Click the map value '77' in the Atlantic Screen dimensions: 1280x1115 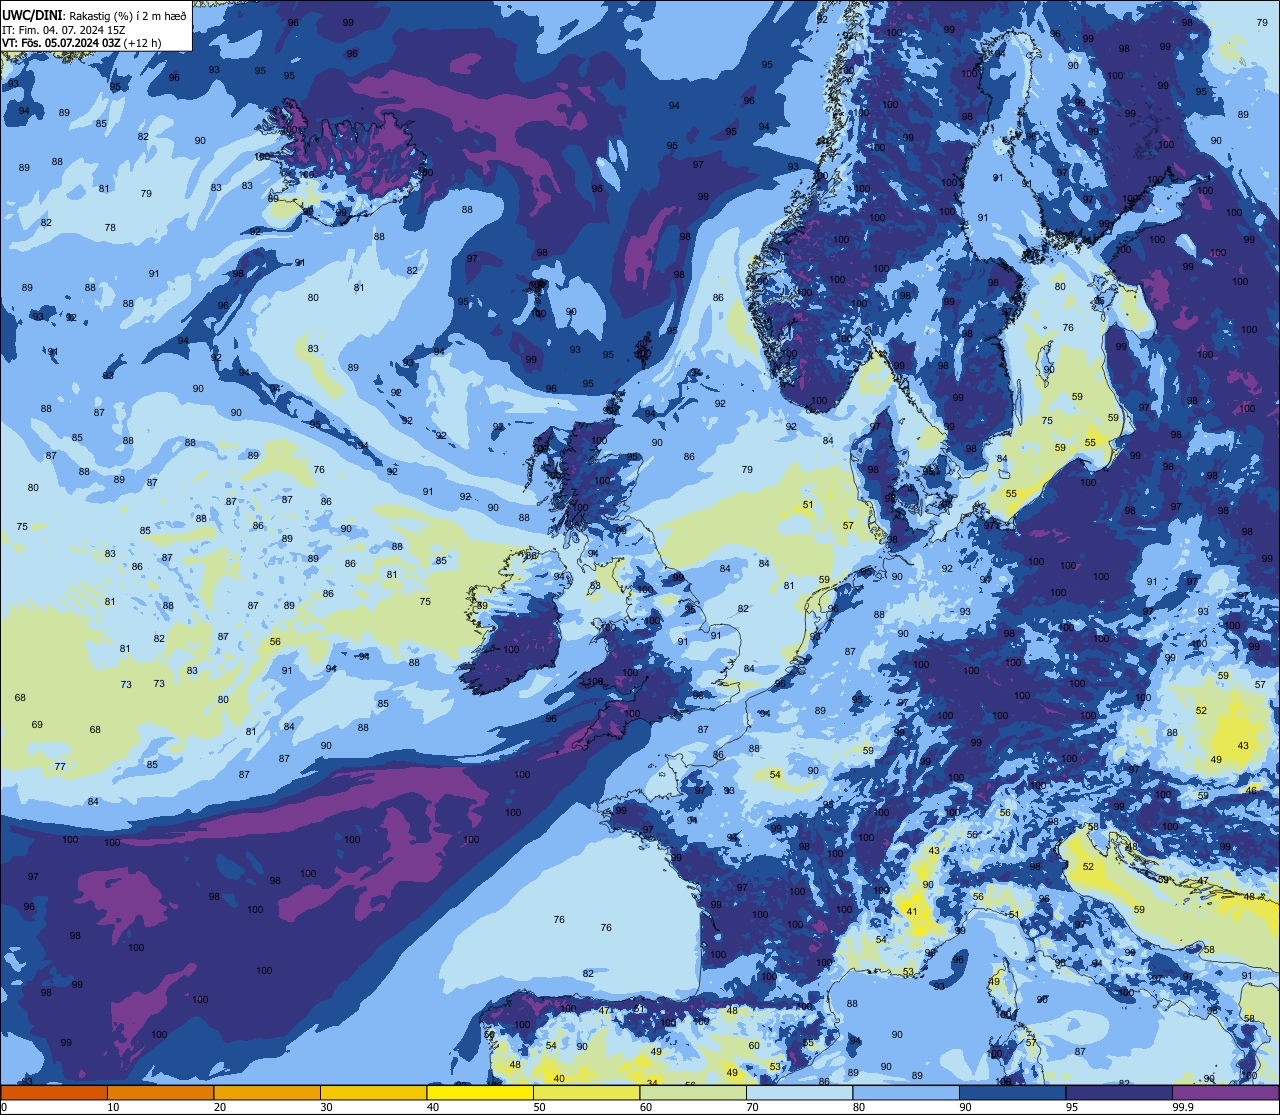[60, 767]
